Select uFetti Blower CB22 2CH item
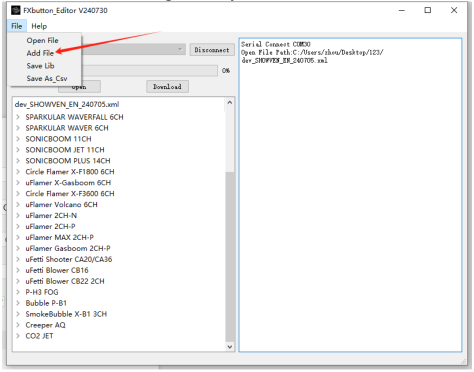This screenshot has height=372, width=474. [x=65, y=281]
